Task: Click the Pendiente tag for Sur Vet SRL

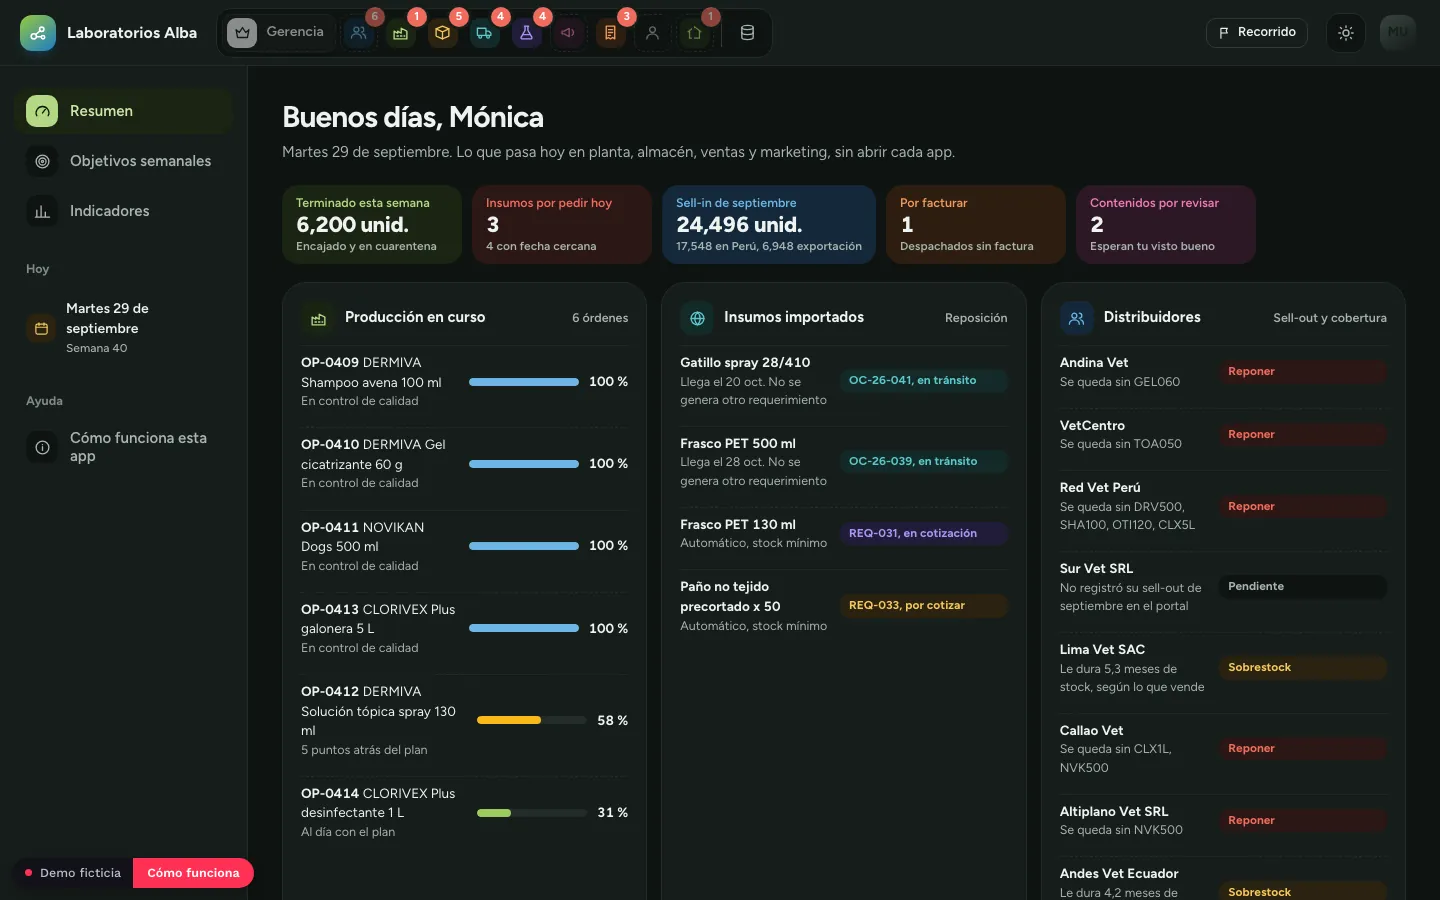Action: tap(1303, 587)
